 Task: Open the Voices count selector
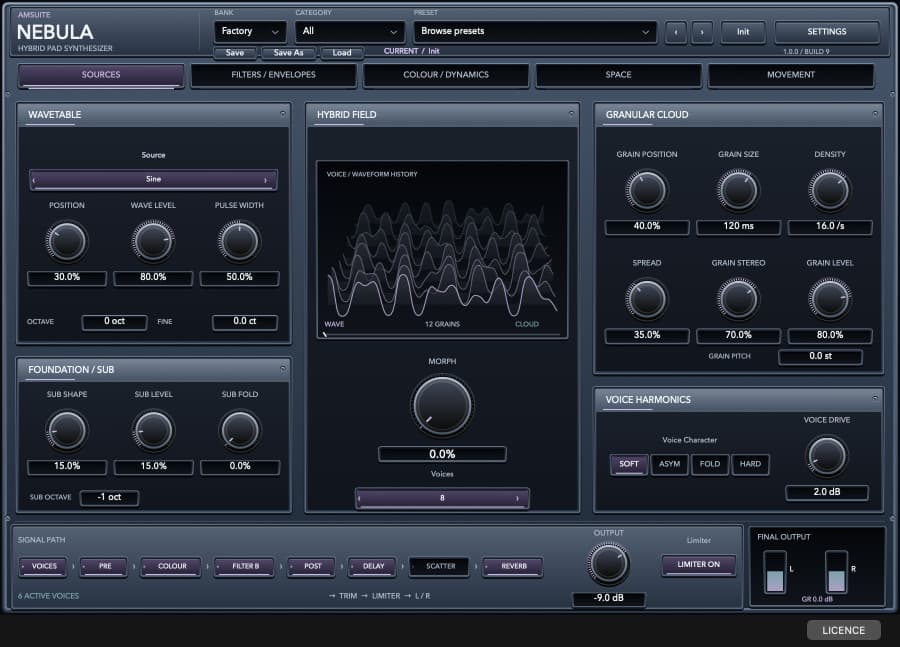click(x=442, y=498)
